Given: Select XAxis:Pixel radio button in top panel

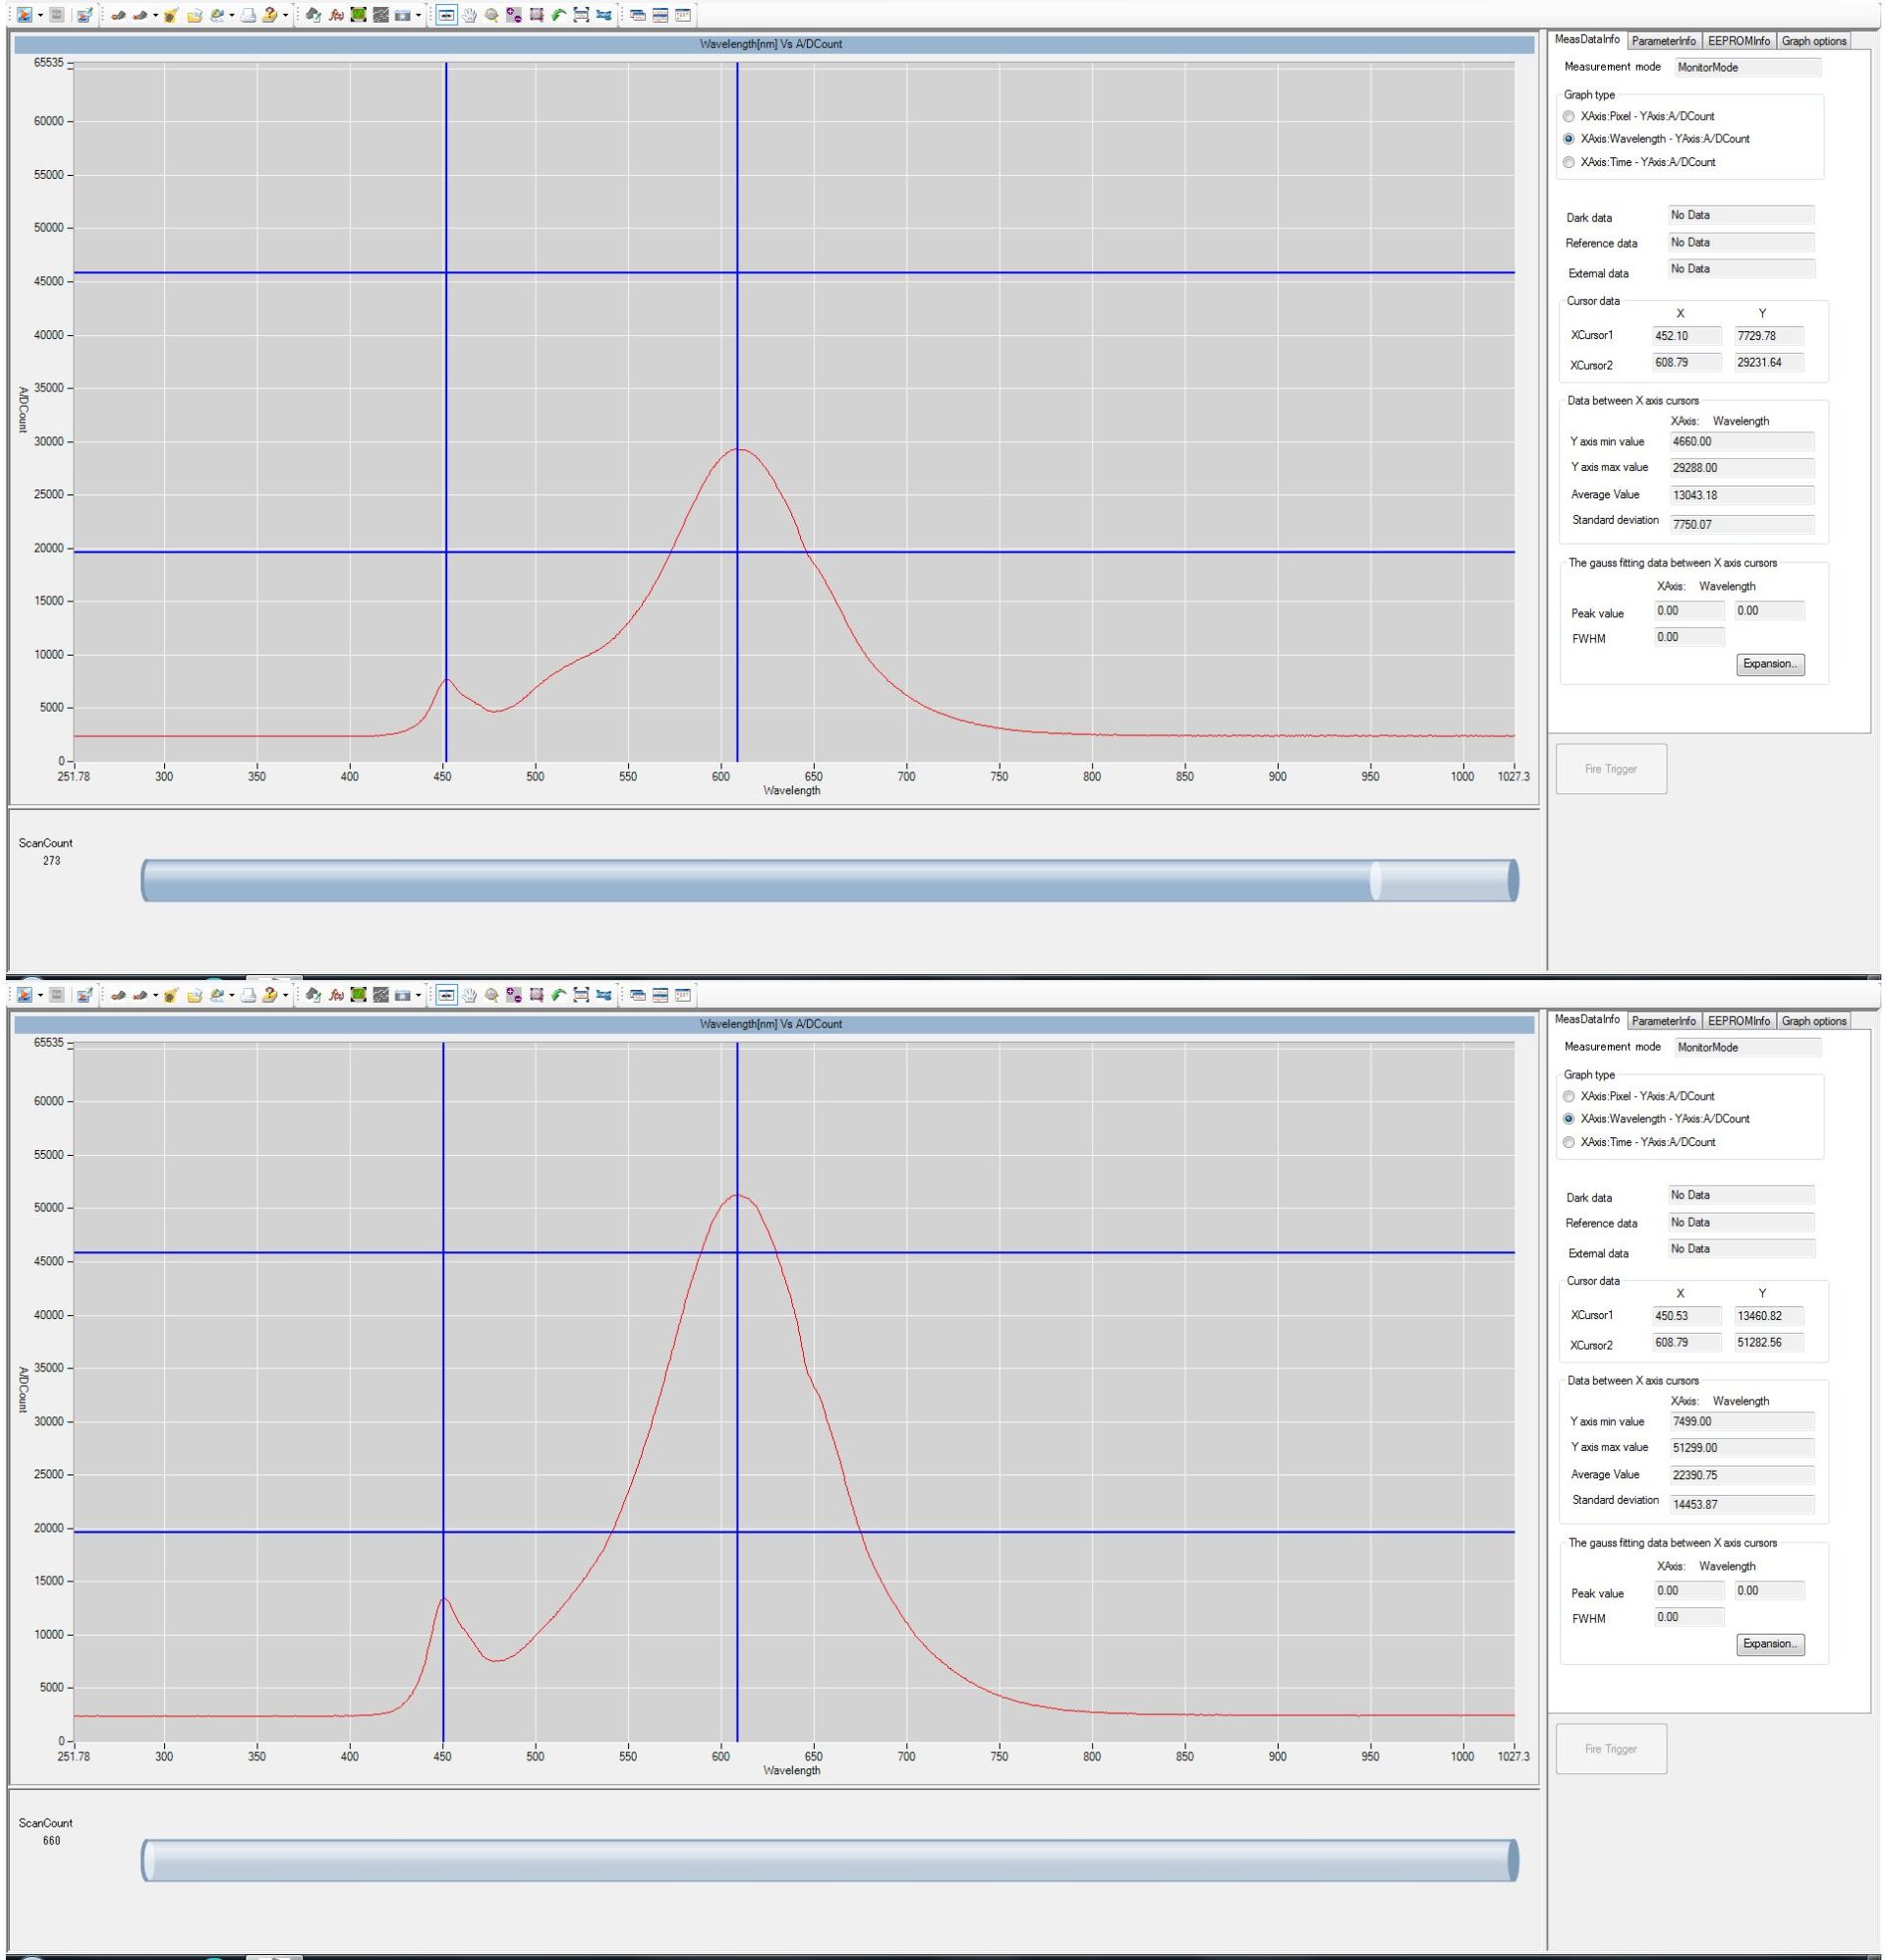Looking at the screenshot, I should coord(1568,116).
